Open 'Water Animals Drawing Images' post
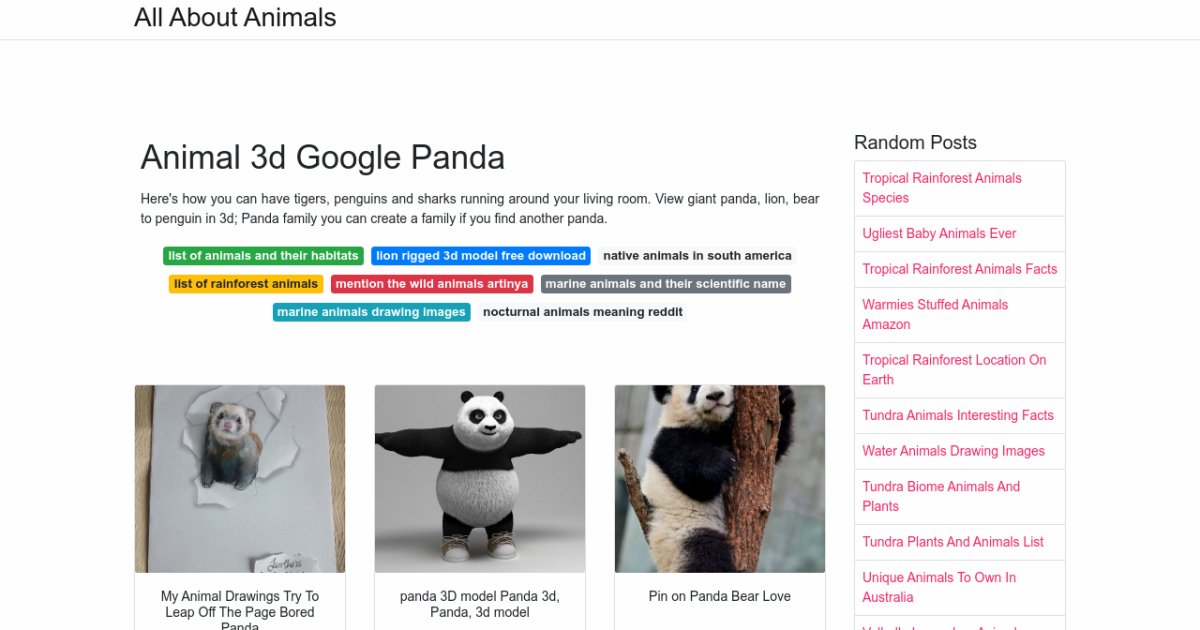 click(x=953, y=451)
